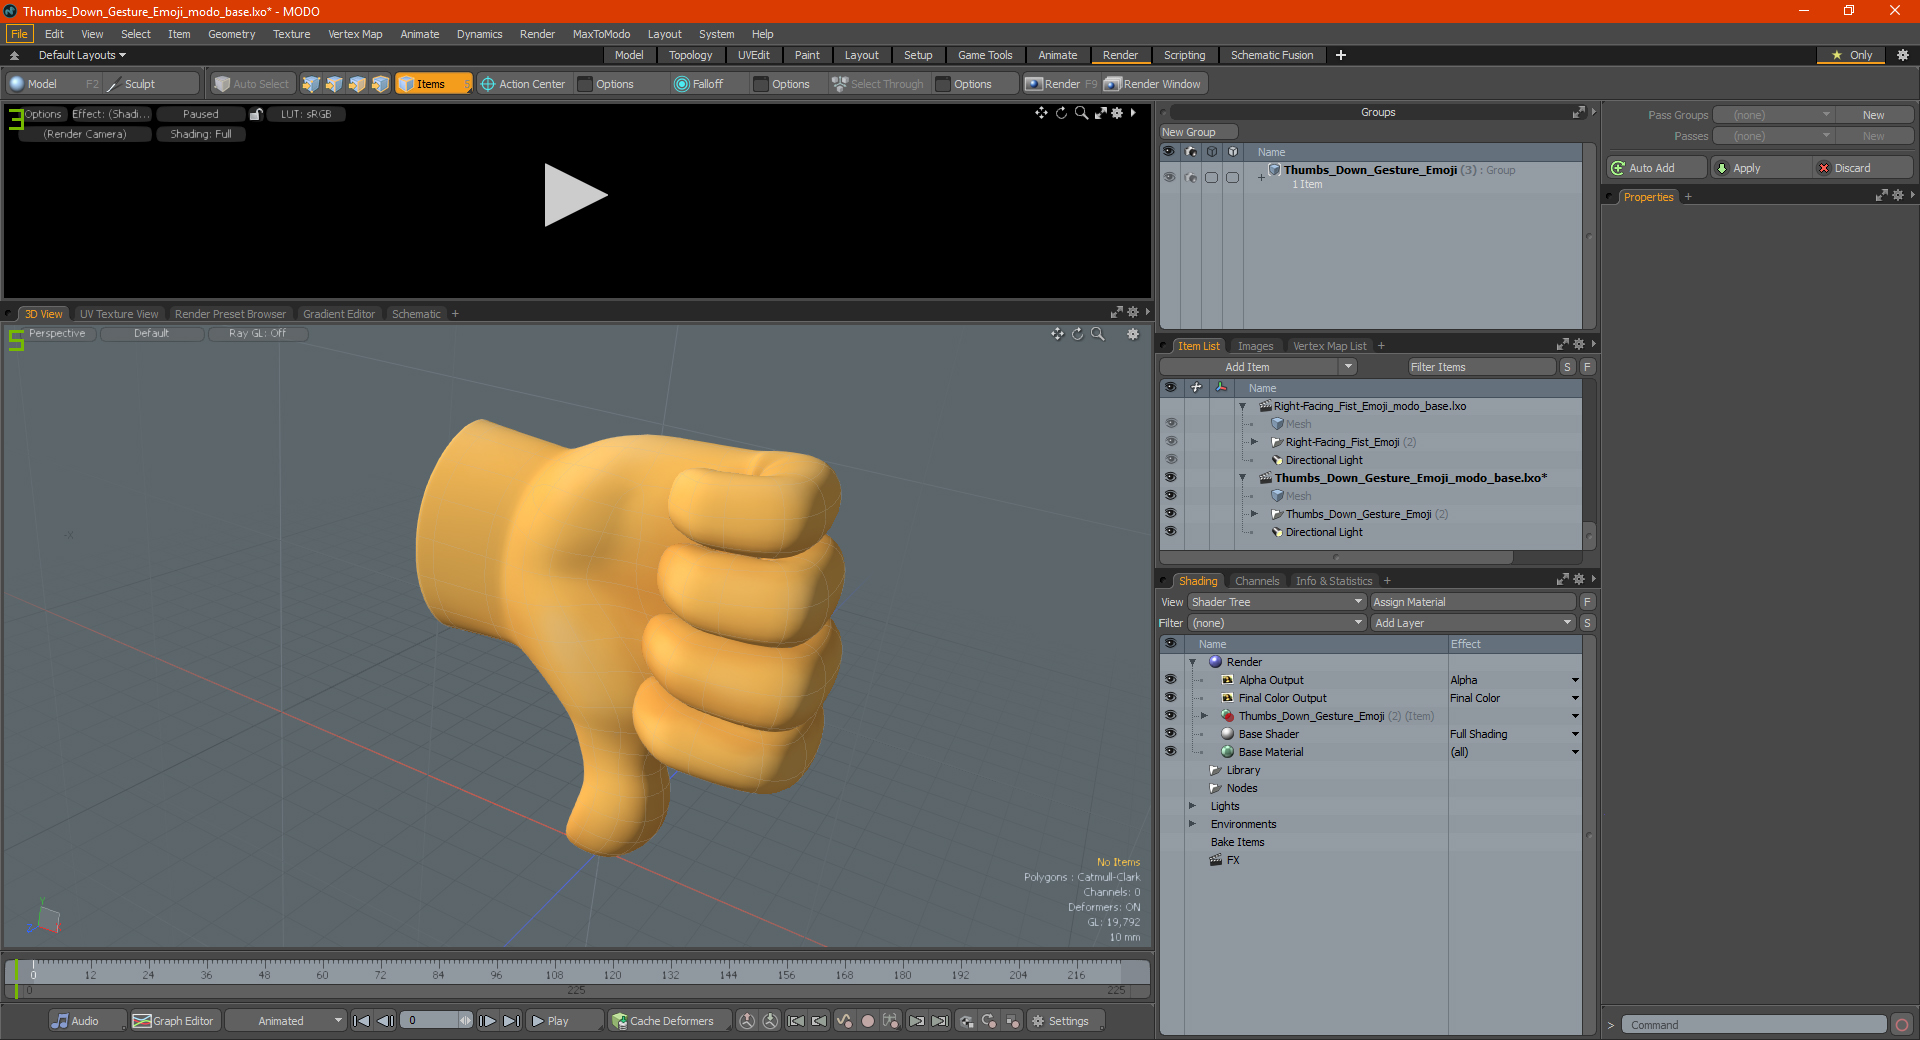Go to last frame
The height and width of the screenshot is (1040, 1920).
pyautogui.click(x=511, y=1021)
